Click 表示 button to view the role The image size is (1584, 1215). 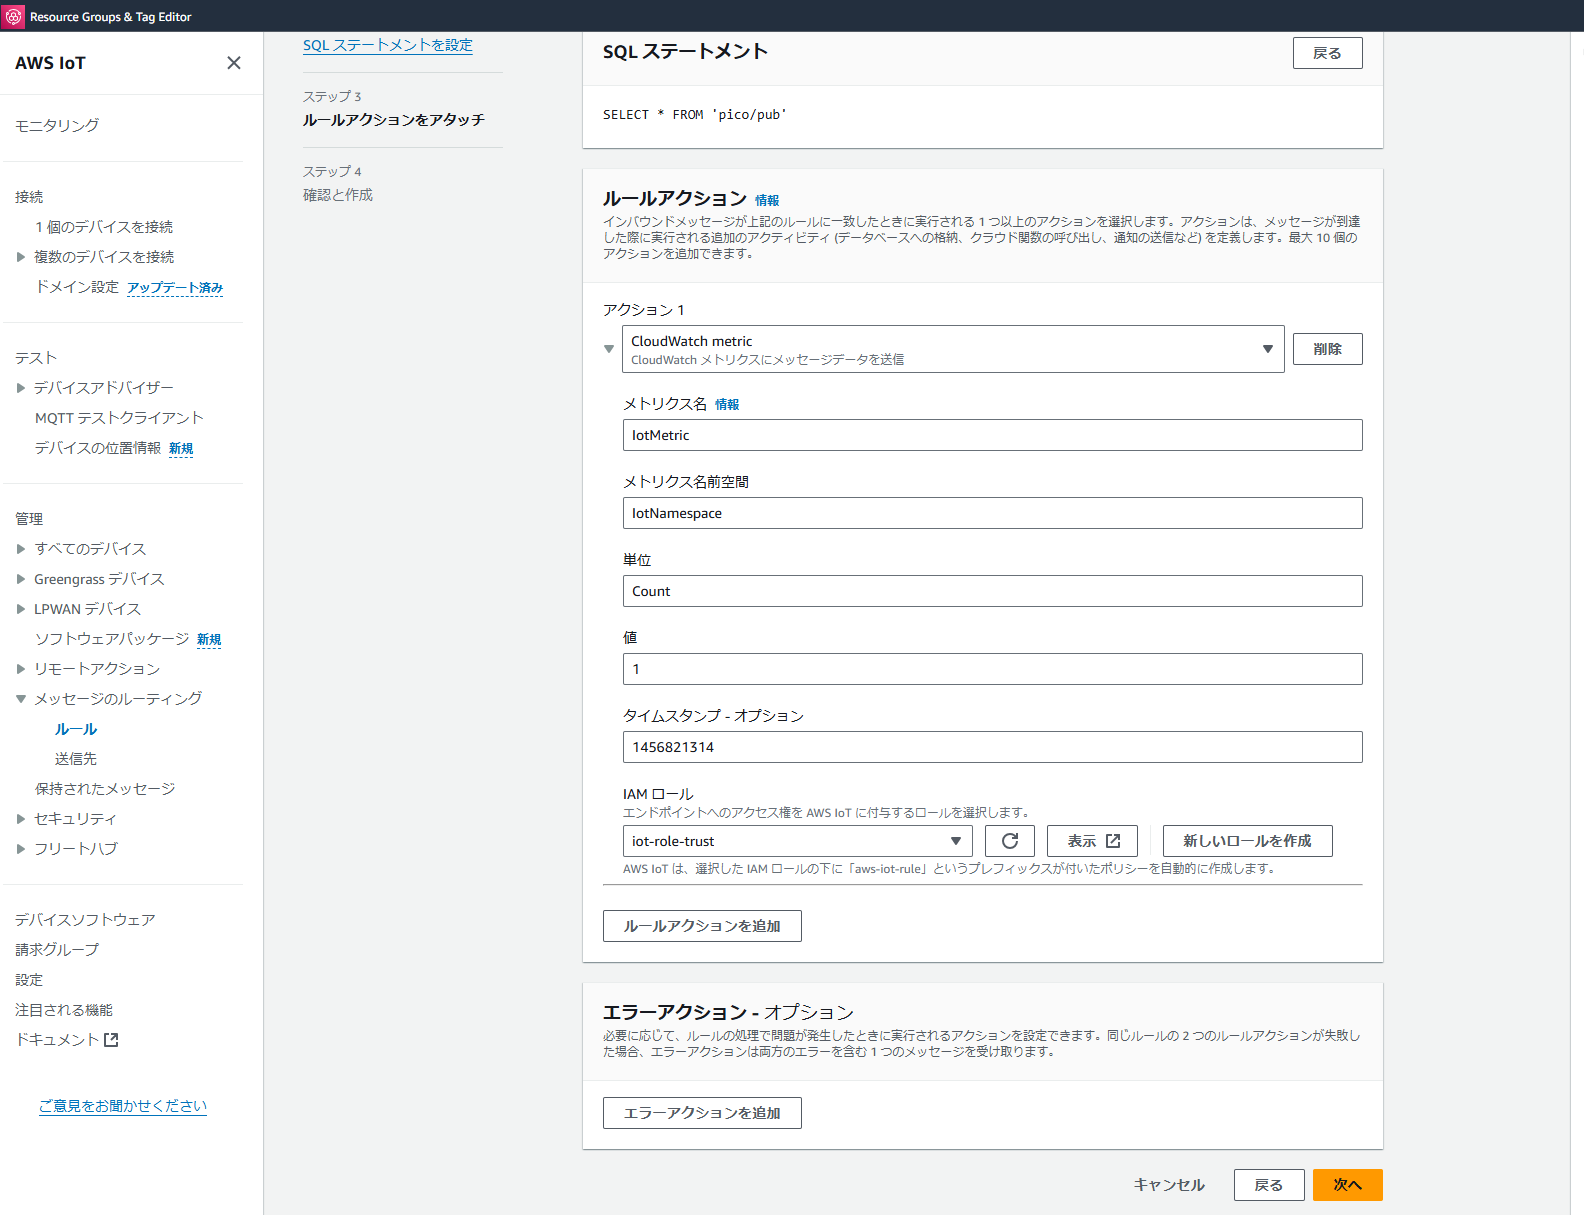click(1092, 841)
